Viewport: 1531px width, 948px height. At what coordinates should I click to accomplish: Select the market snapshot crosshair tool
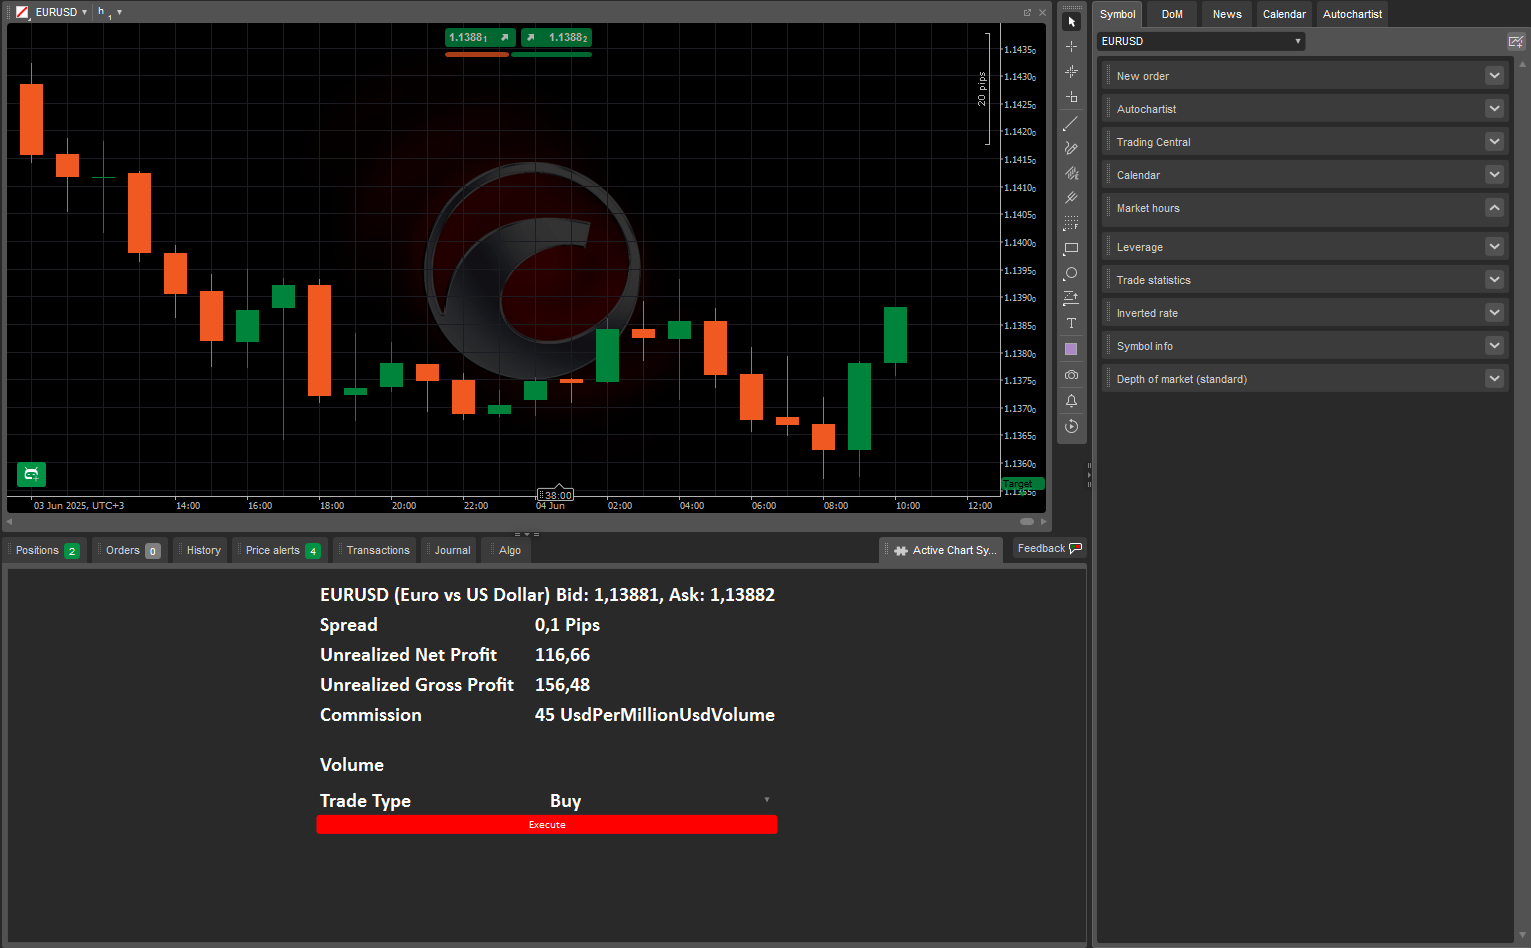click(x=1071, y=72)
